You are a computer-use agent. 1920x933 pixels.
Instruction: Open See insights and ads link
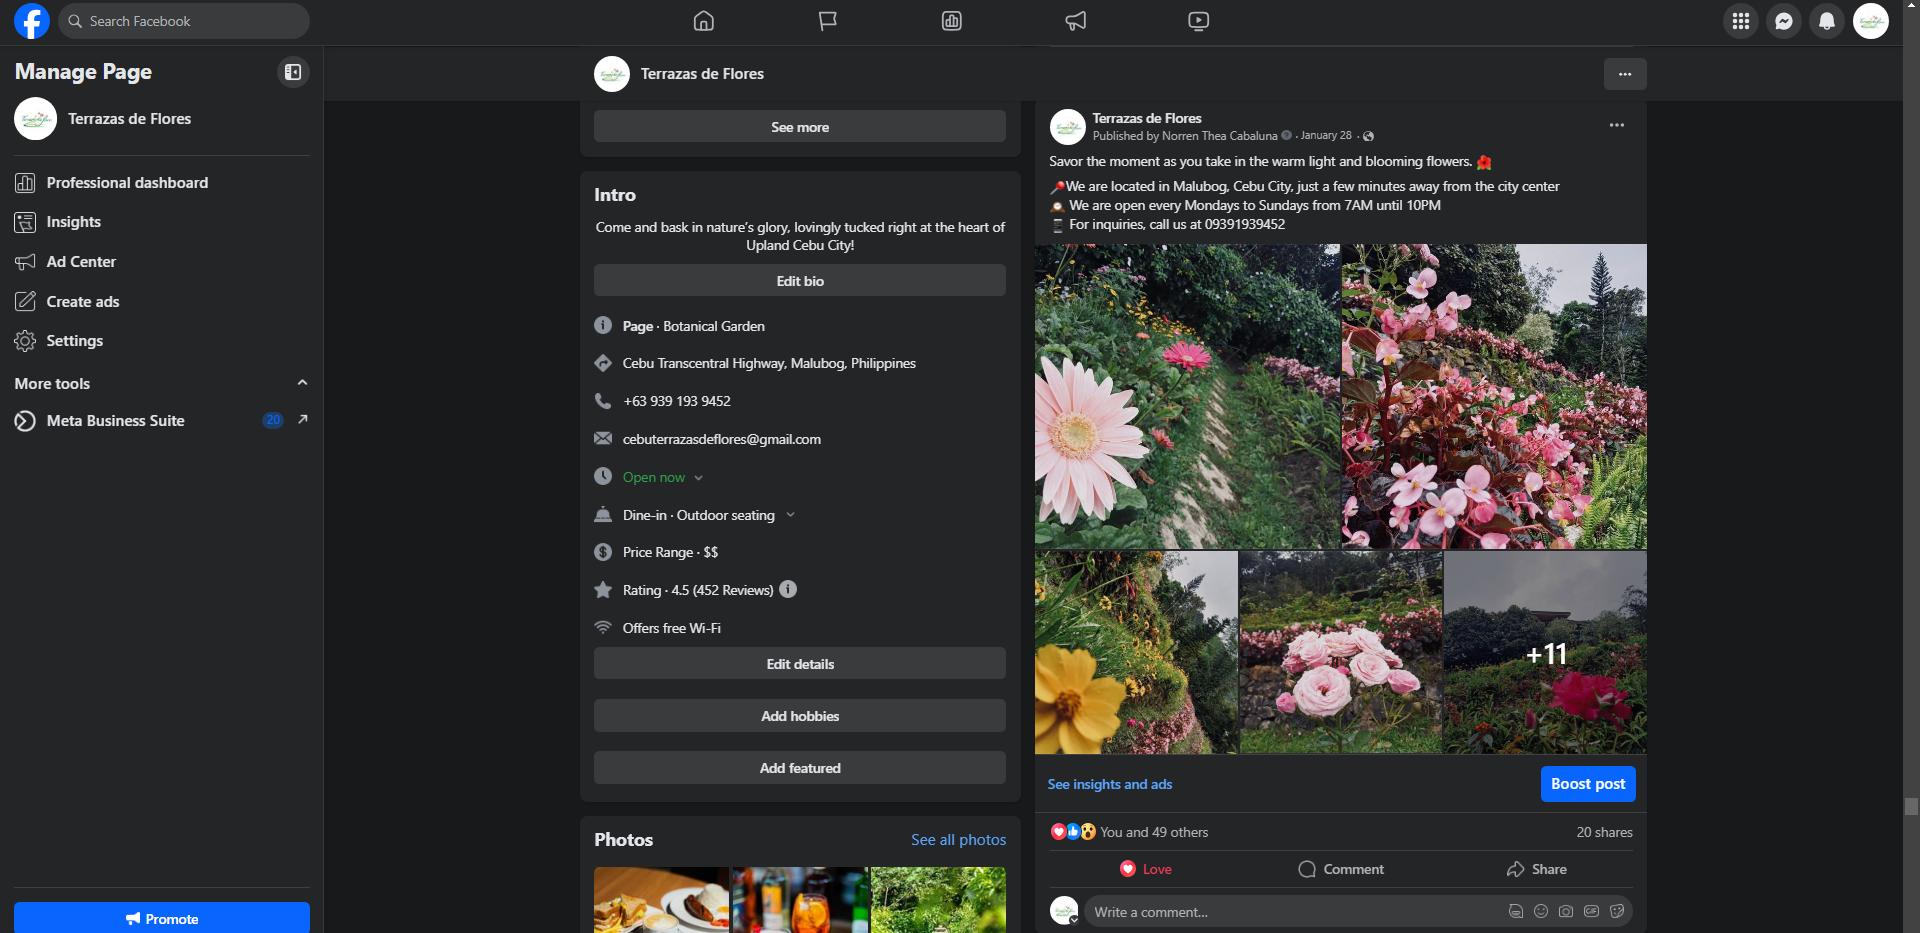click(x=1110, y=784)
